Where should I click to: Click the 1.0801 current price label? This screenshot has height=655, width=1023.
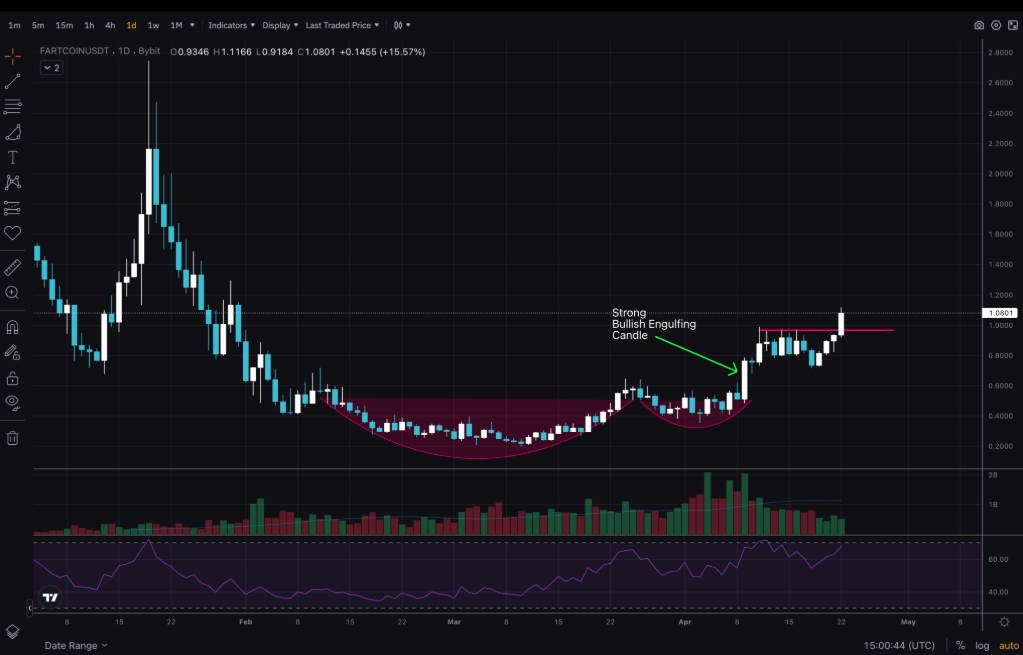tap(1000, 313)
